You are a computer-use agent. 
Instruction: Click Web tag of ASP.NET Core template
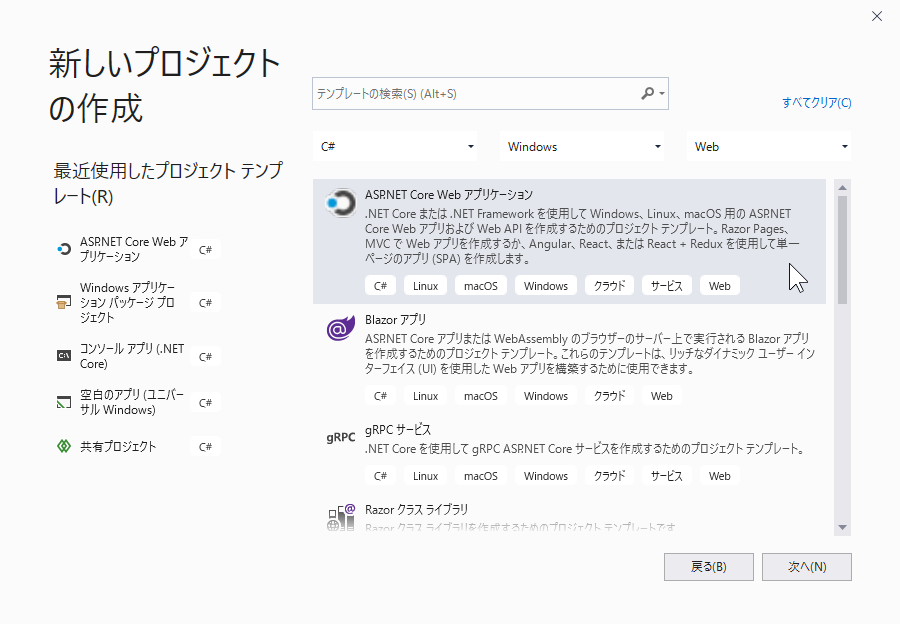(720, 286)
